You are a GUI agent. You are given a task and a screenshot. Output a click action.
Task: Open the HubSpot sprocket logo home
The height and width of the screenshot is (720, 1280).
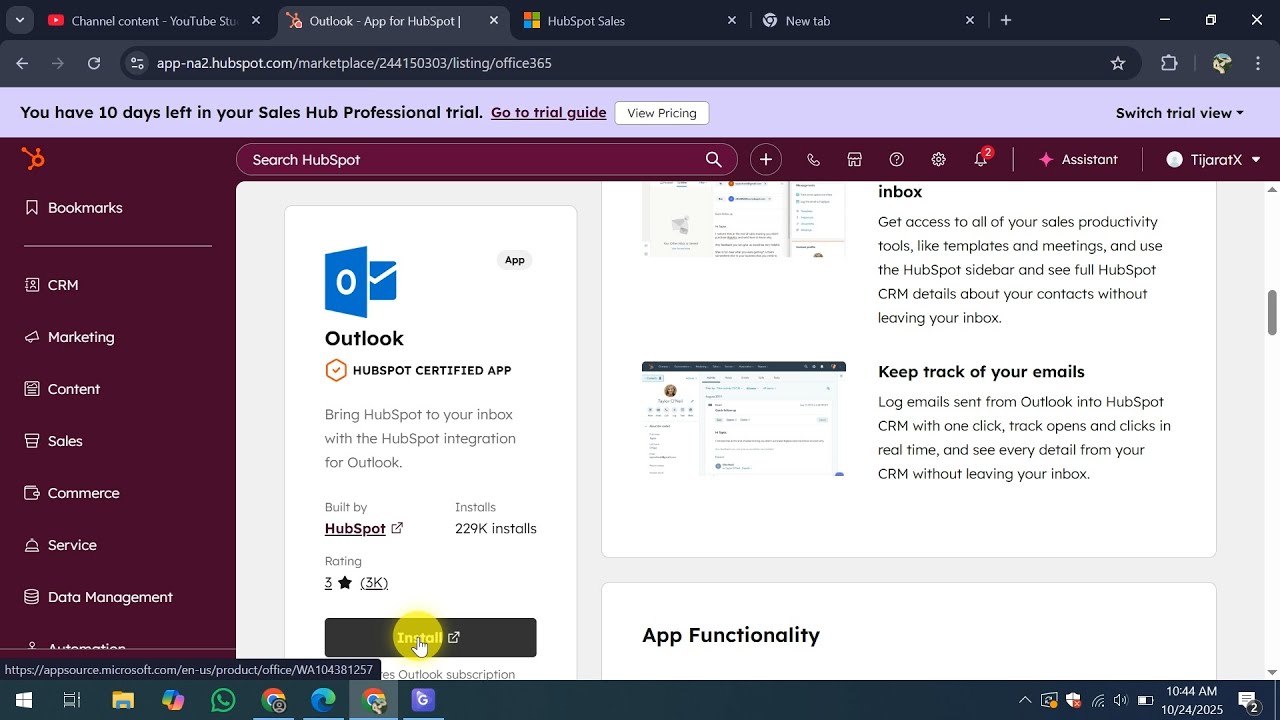pyautogui.click(x=33, y=159)
